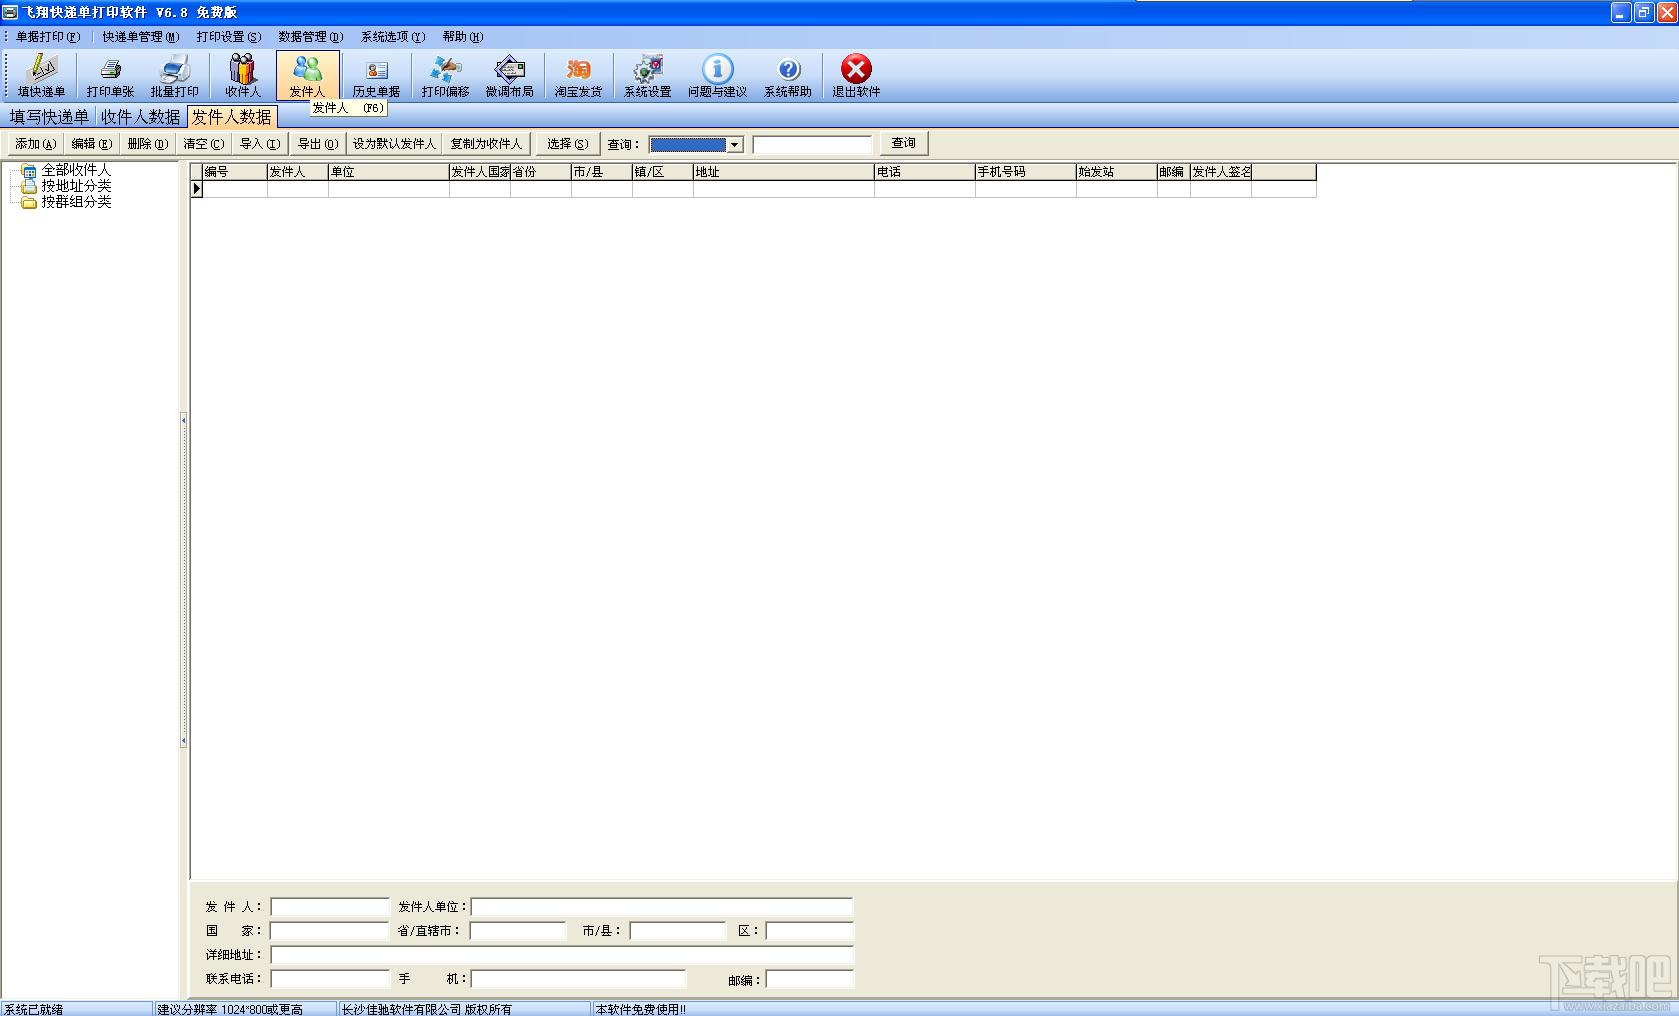Viewport: 1679px width, 1016px height.
Task: Select 按群组分类 folder in tree
Action: (76, 202)
